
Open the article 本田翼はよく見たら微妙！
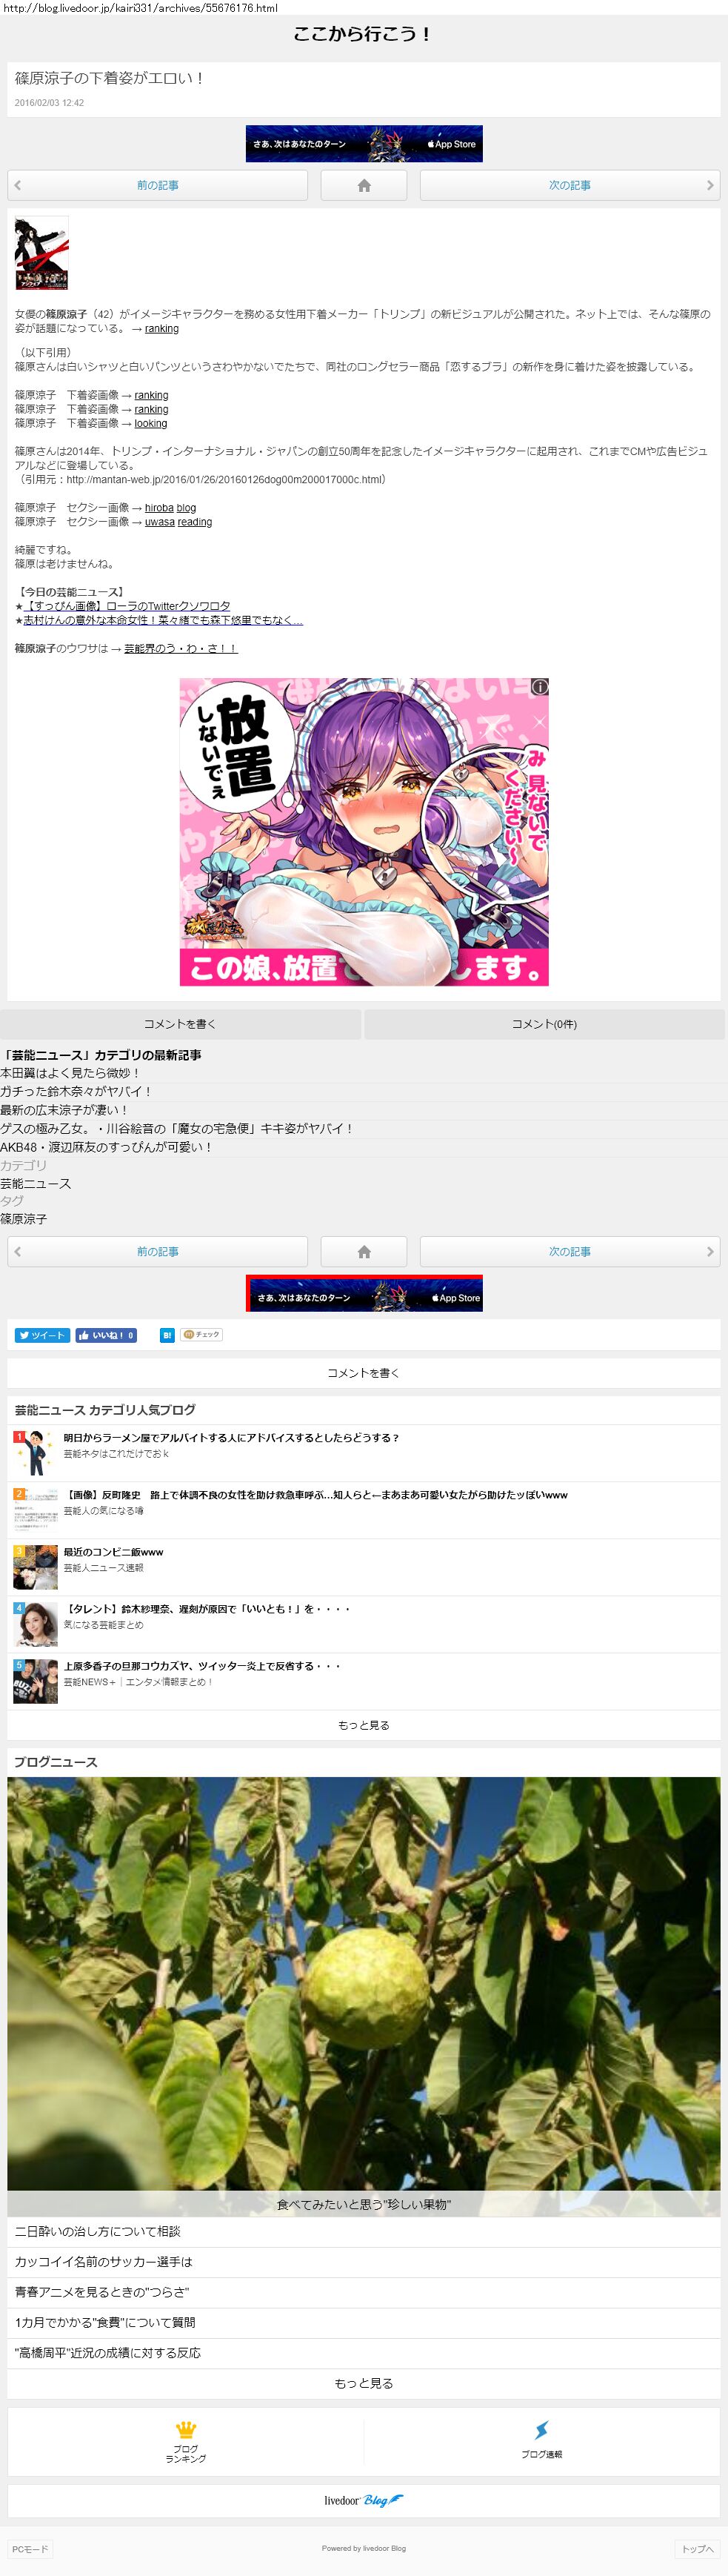[x=70, y=1073]
